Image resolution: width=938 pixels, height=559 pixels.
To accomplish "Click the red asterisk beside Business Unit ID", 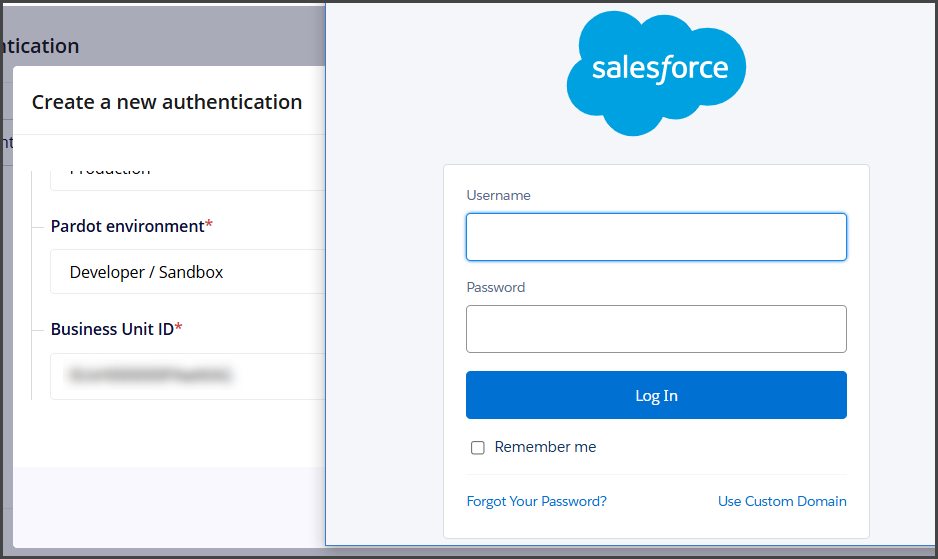I will (x=179, y=329).
